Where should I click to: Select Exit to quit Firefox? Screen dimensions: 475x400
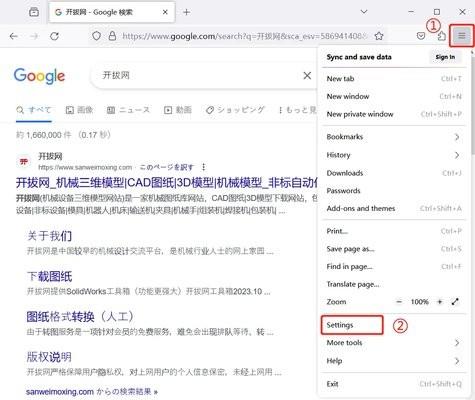pyautogui.click(x=394, y=384)
